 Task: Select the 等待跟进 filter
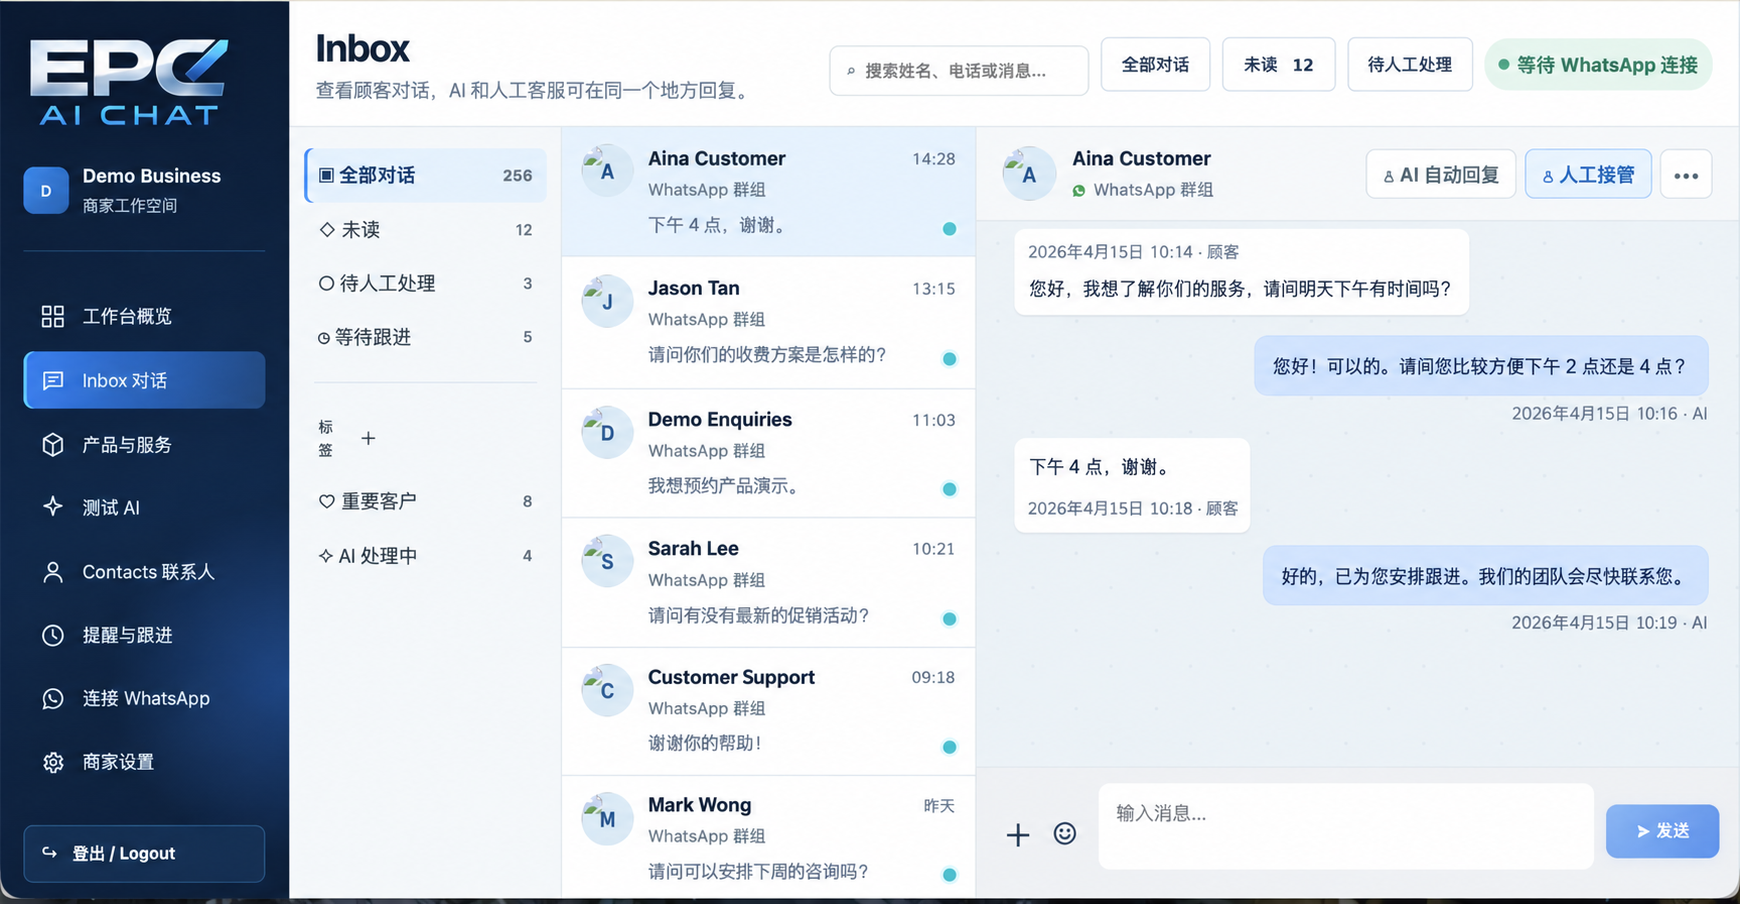coord(426,338)
